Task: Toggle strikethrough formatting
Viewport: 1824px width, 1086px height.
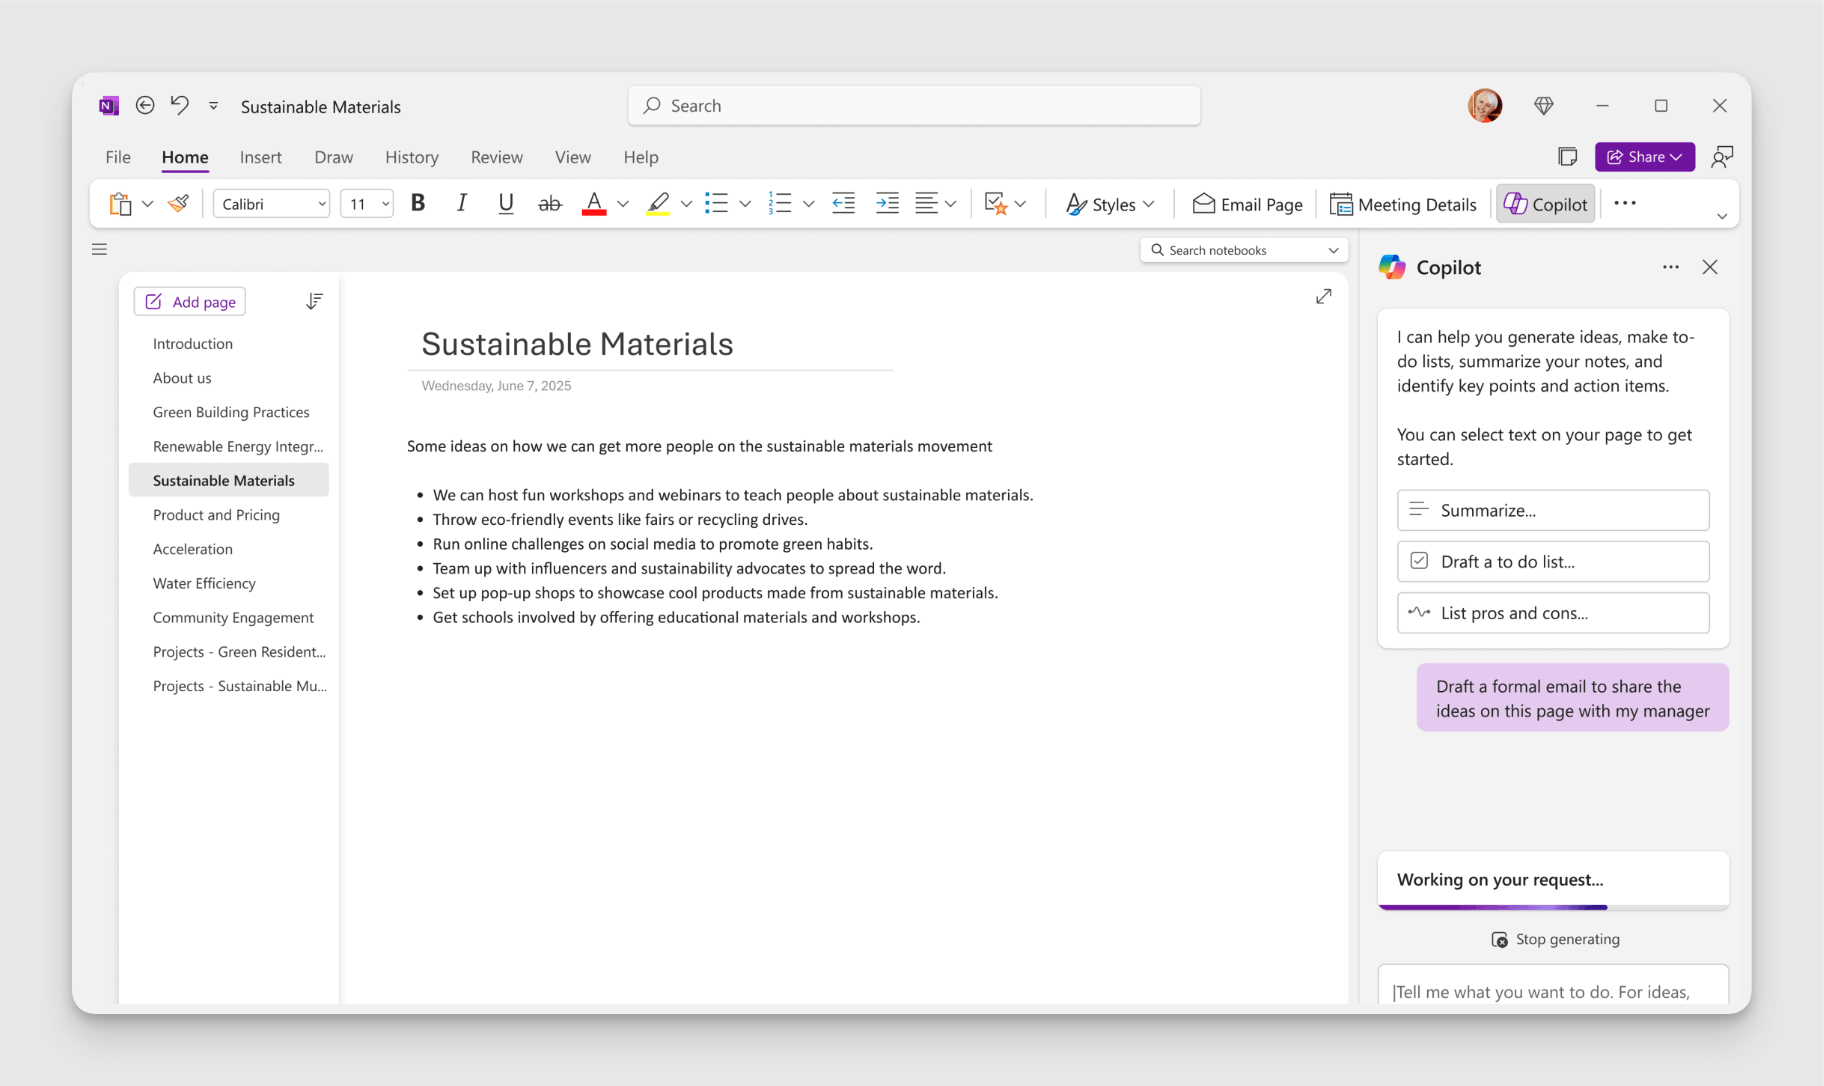Action: click(x=549, y=203)
